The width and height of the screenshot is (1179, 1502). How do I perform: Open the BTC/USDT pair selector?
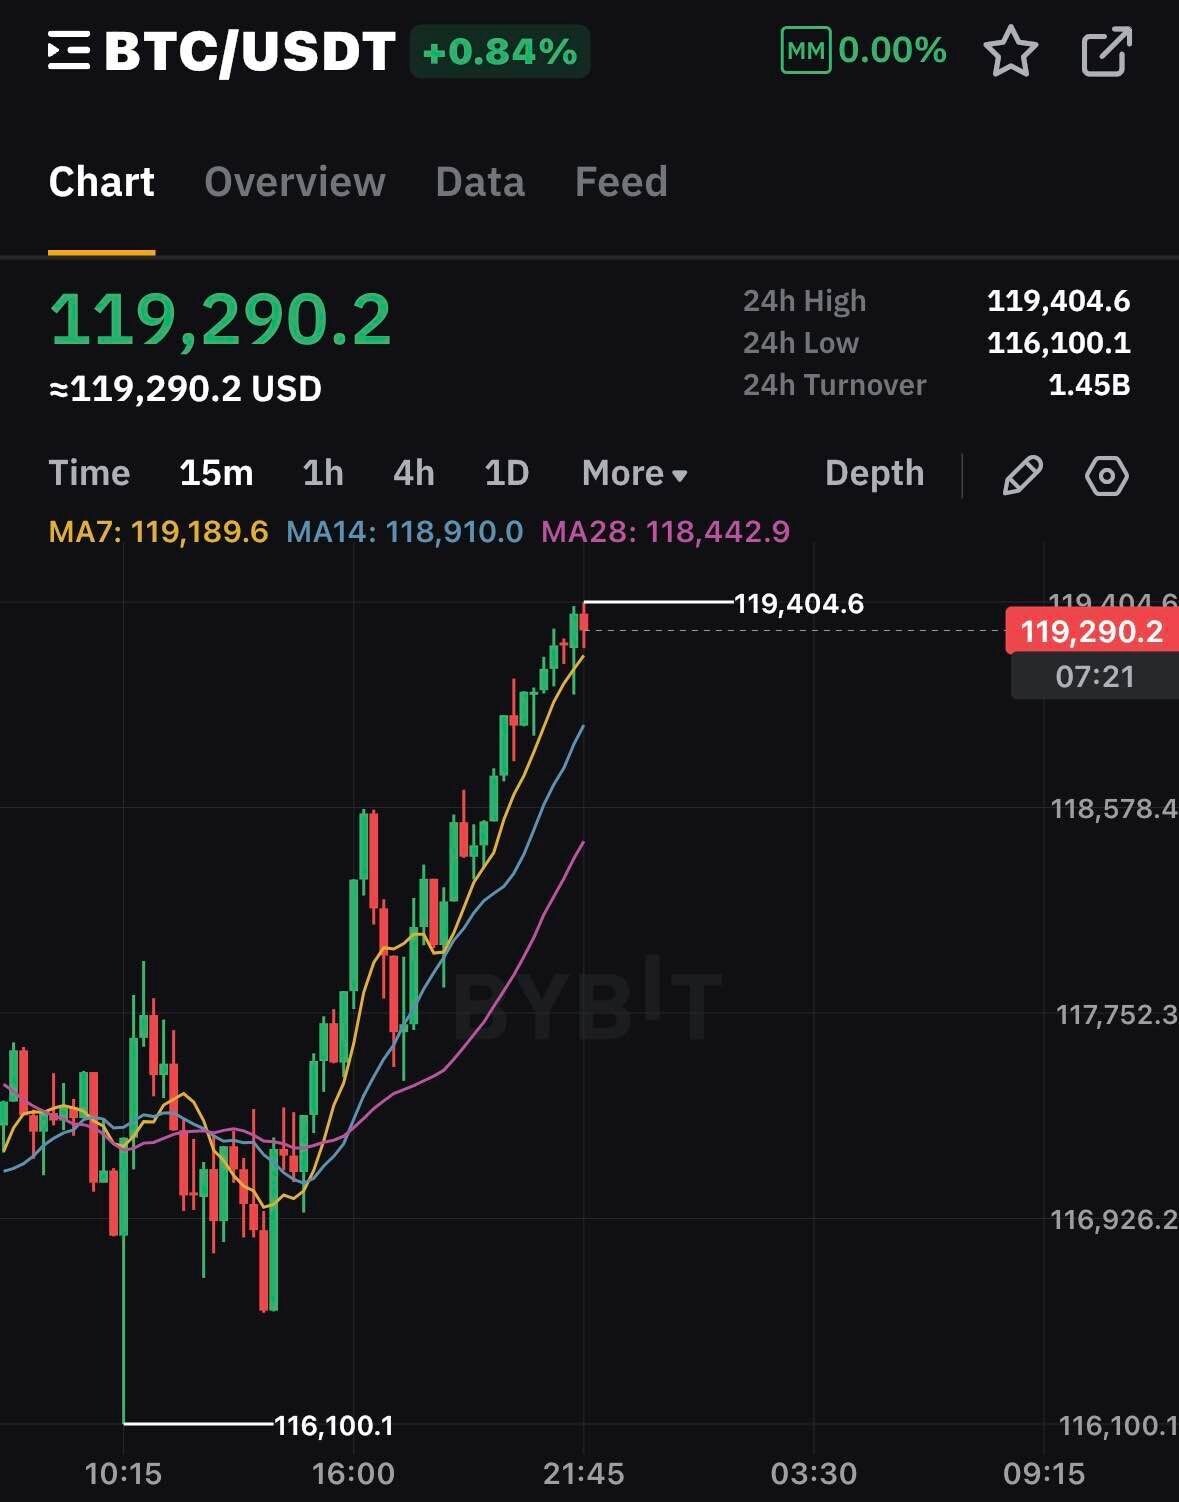[250, 52]
